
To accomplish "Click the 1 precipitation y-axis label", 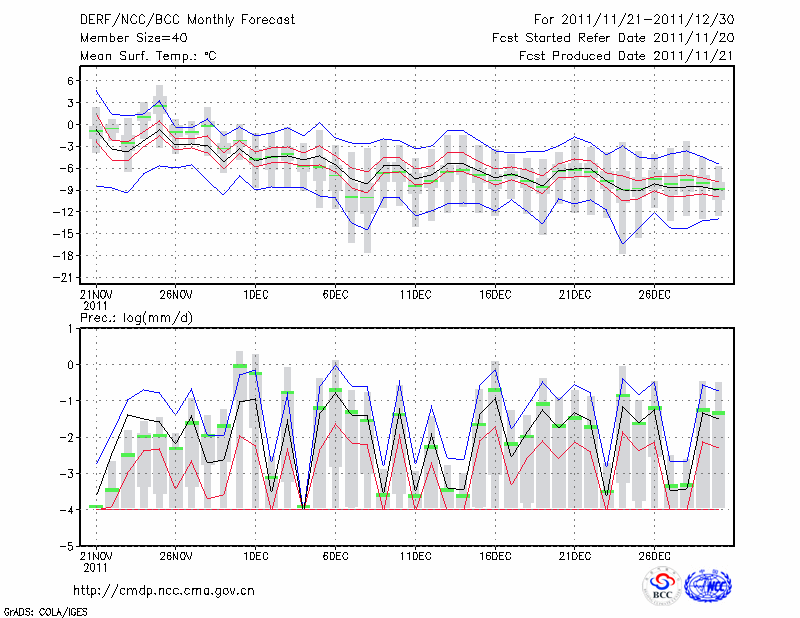I will coord(71,328).
